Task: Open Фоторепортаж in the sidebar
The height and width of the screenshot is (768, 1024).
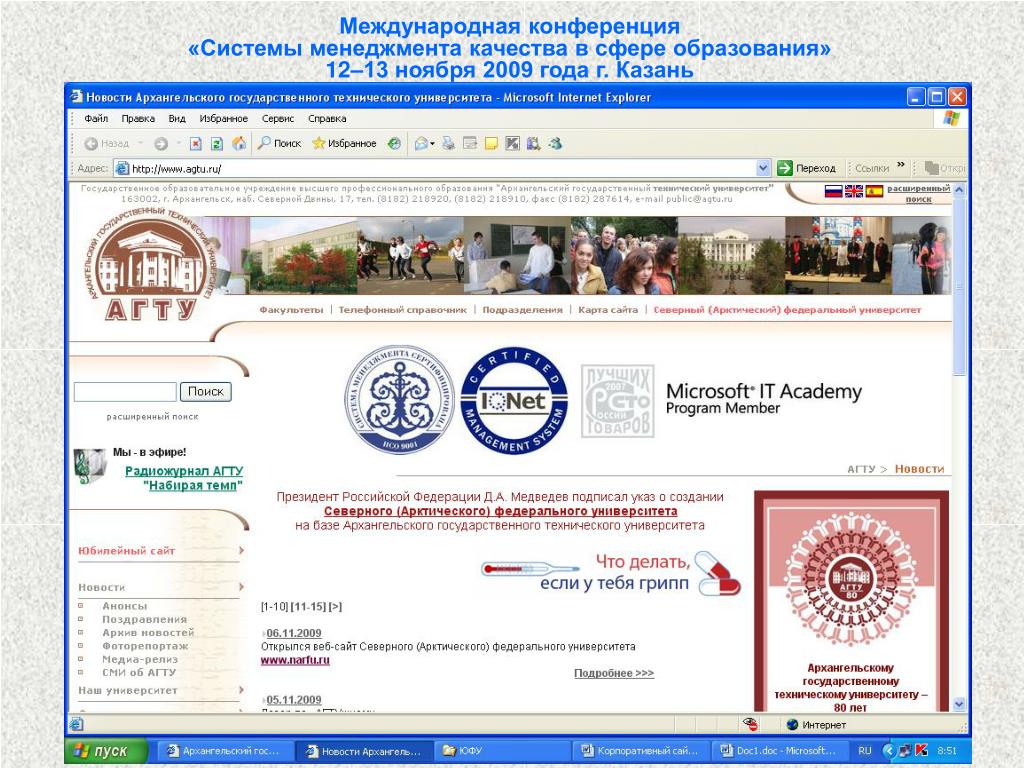Action: (145, 646)
